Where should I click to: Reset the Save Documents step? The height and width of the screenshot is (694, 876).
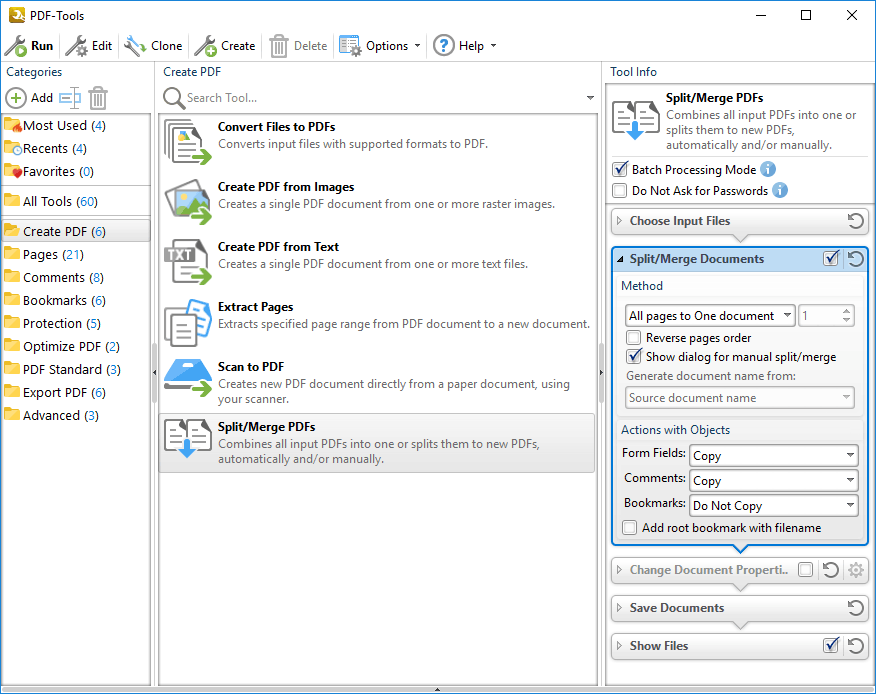pos(856,608)
